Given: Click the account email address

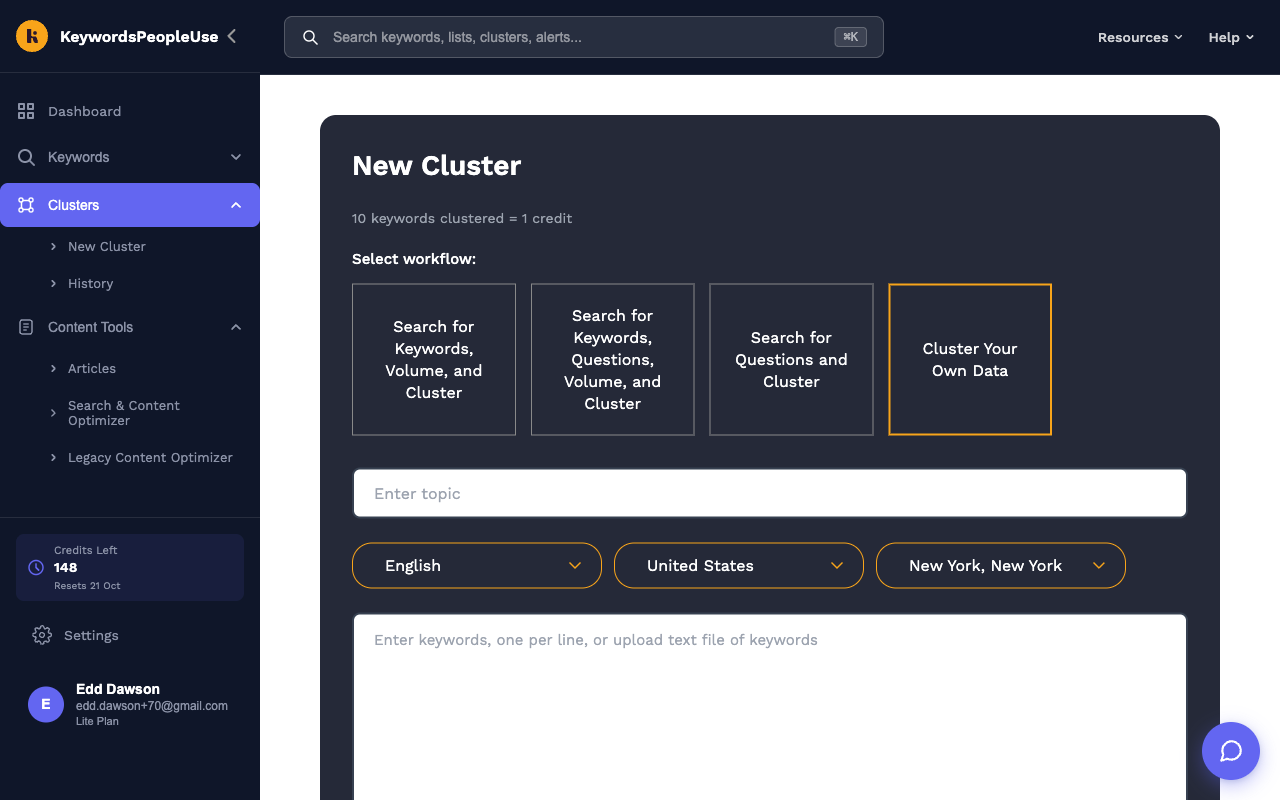Looking at the screenshot, I should [x=152, y=706].
